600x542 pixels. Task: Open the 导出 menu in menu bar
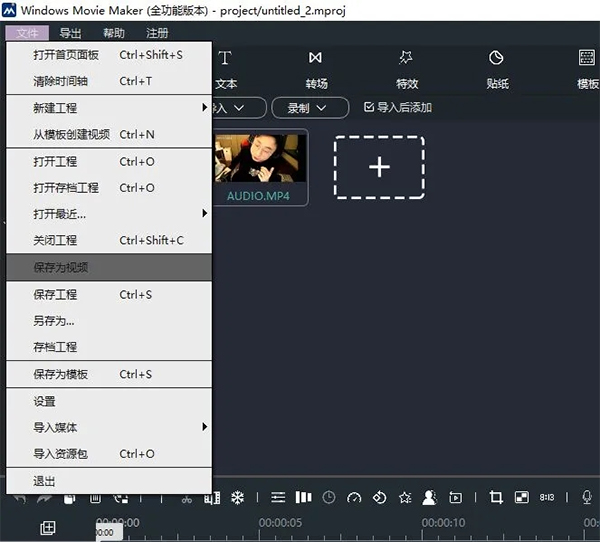[x=71, y=33]
